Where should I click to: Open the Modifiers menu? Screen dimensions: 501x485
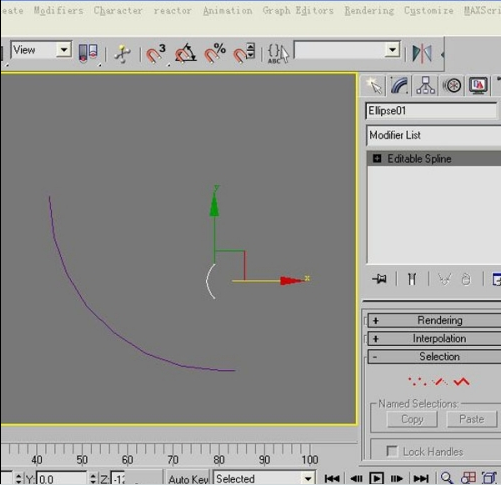tap(58, 11)
